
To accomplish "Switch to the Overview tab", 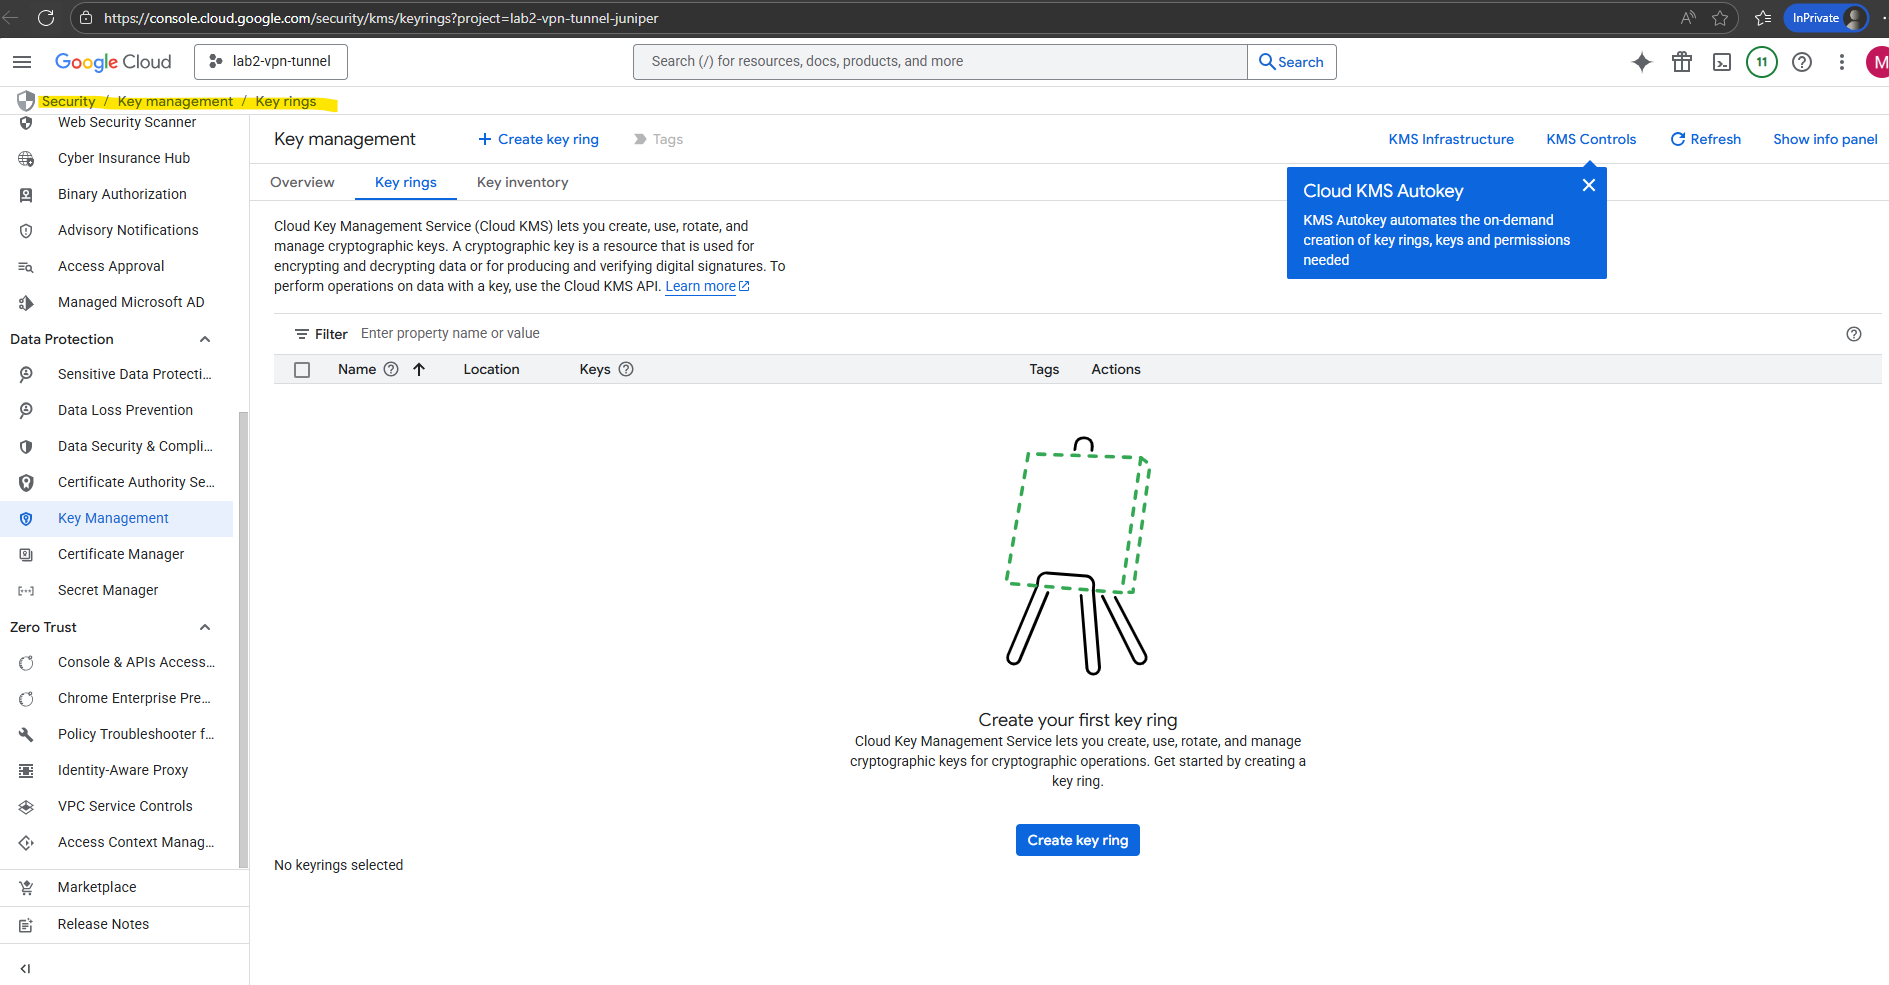I will (302, 182).
